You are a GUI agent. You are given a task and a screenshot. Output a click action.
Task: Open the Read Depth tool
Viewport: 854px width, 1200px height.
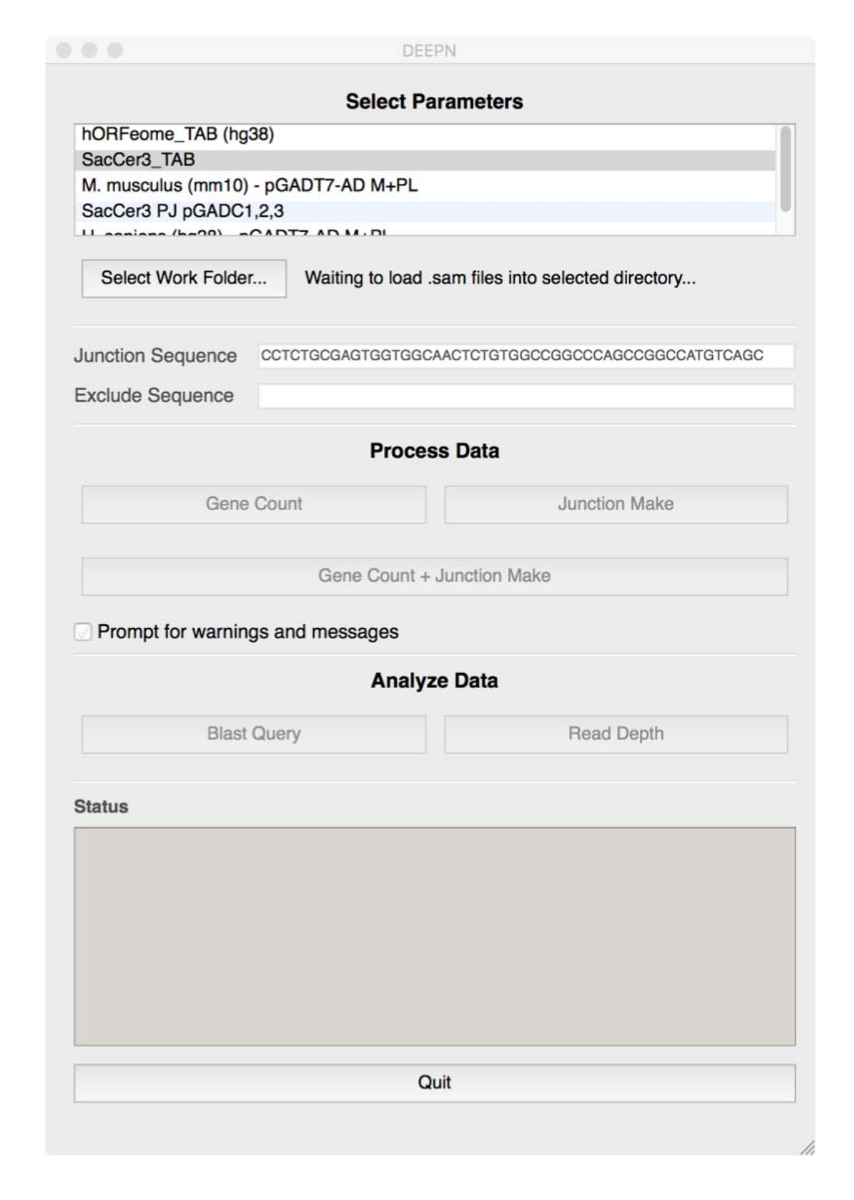tap(615, 734)
